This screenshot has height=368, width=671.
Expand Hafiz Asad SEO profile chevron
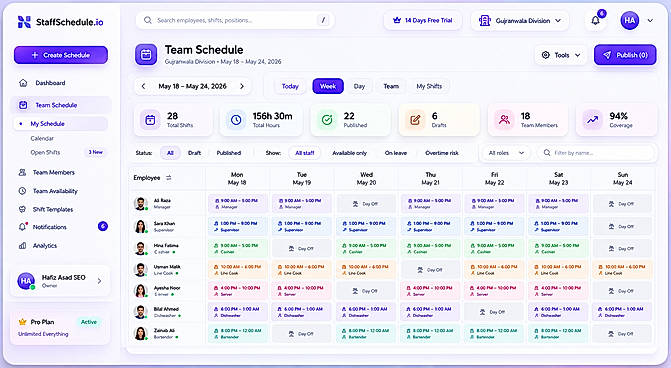99,281
